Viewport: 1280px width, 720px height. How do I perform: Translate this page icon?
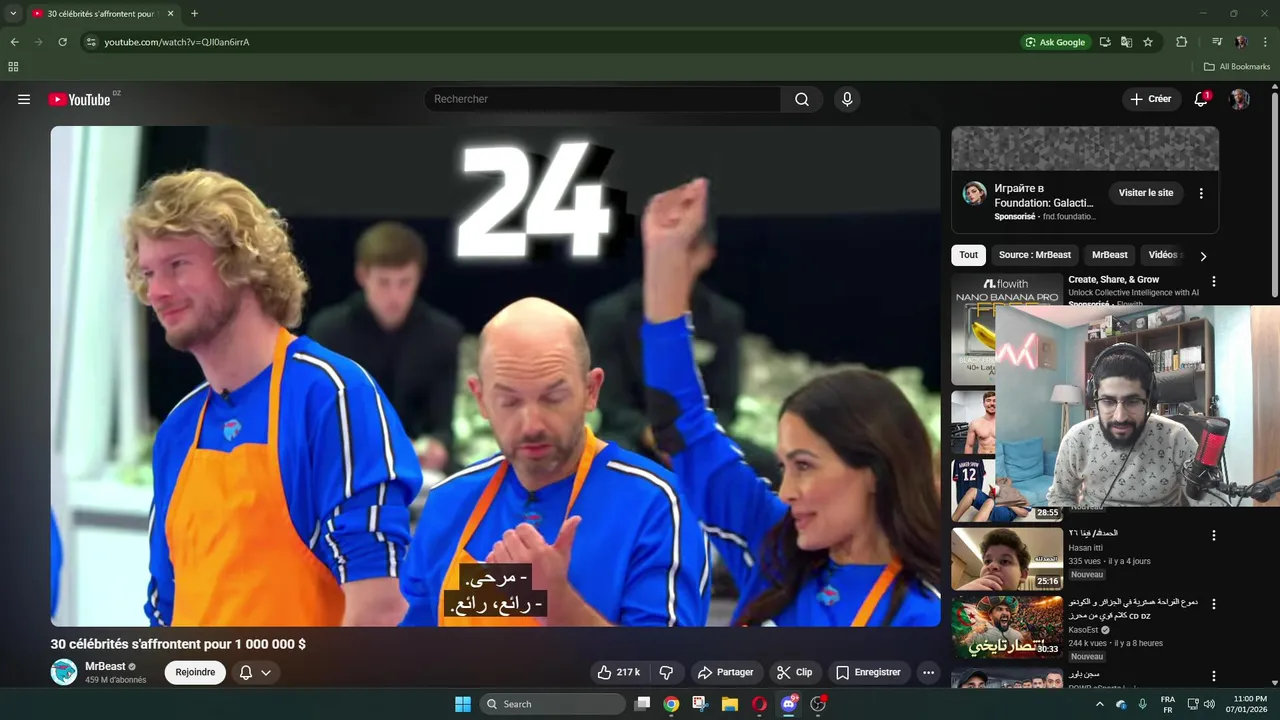click(x=1126, y=42)
